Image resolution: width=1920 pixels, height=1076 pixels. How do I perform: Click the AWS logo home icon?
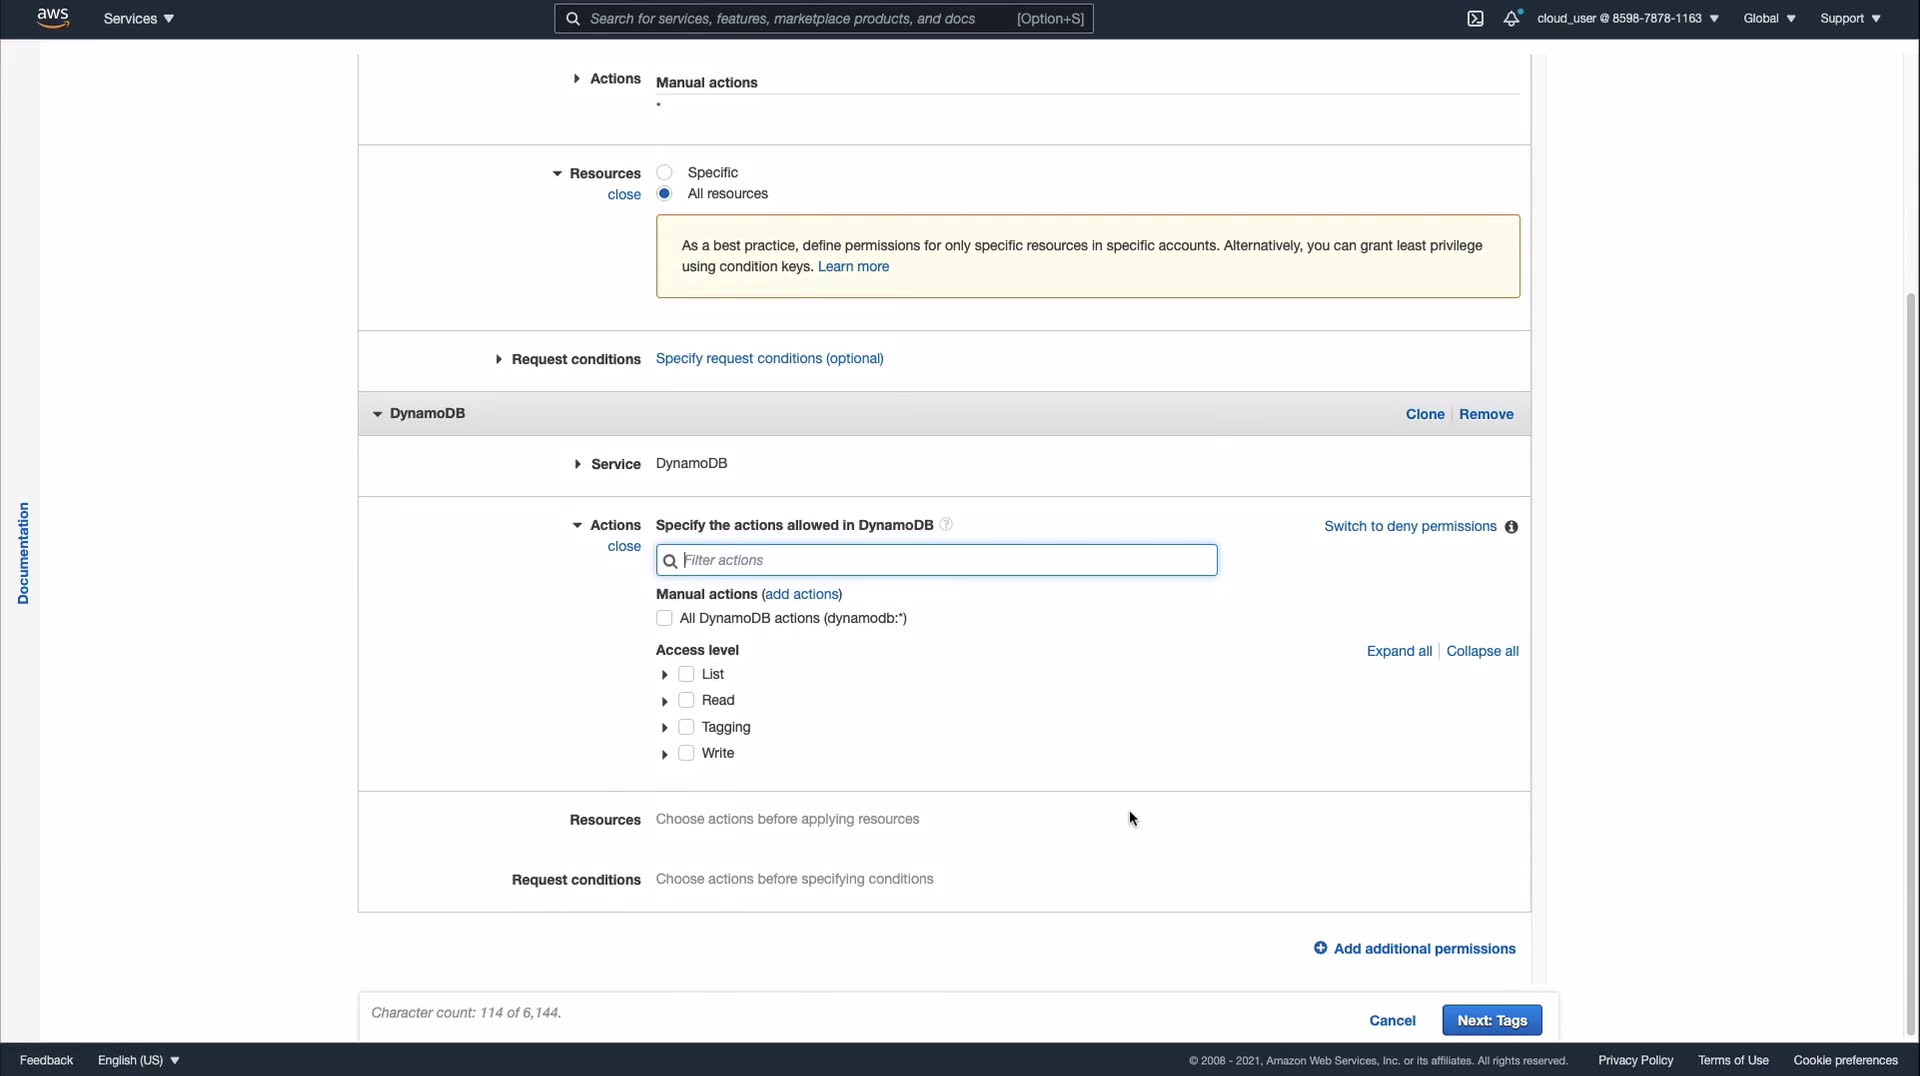point(52,18)
